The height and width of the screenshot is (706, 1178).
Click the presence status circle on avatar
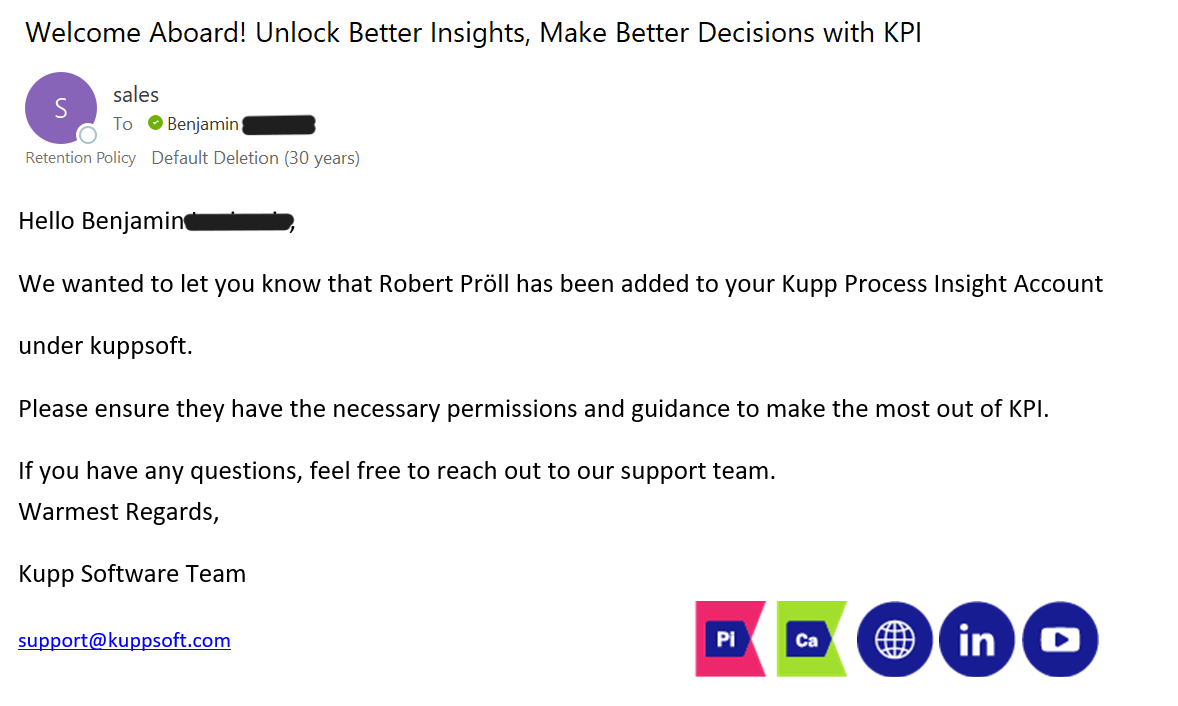pyautogui.click(x=88, y=135)
